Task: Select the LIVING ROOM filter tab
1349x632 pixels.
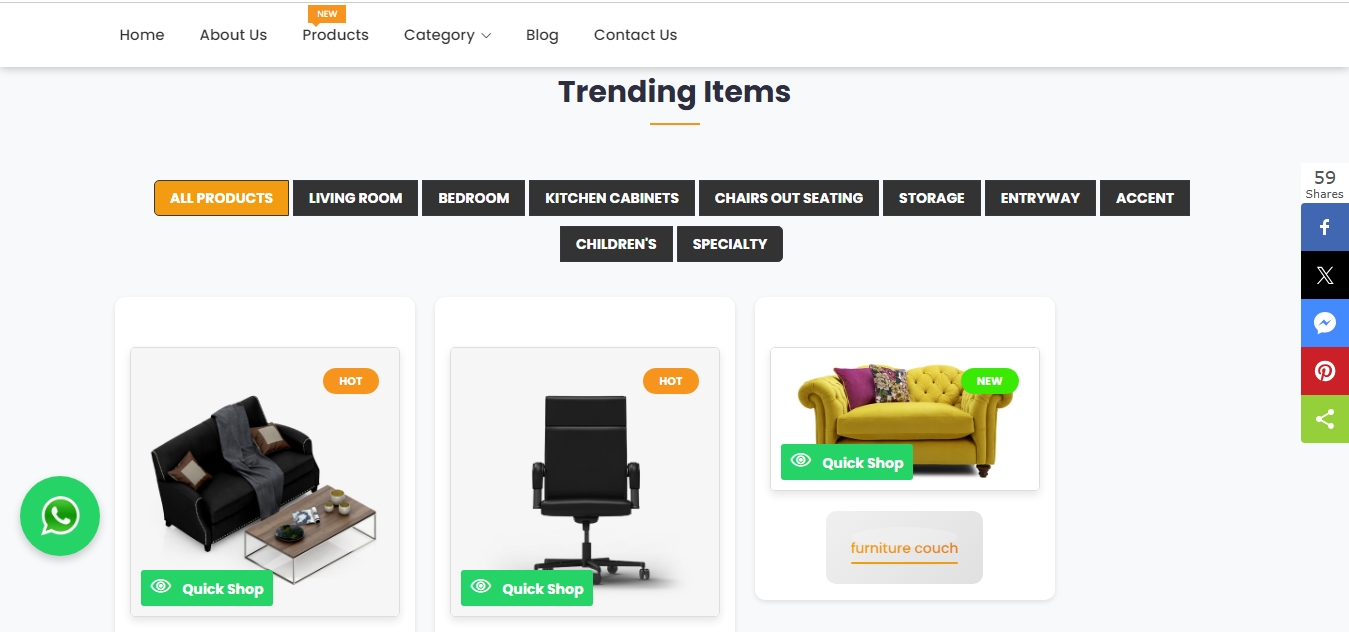Action: point(355,198)
